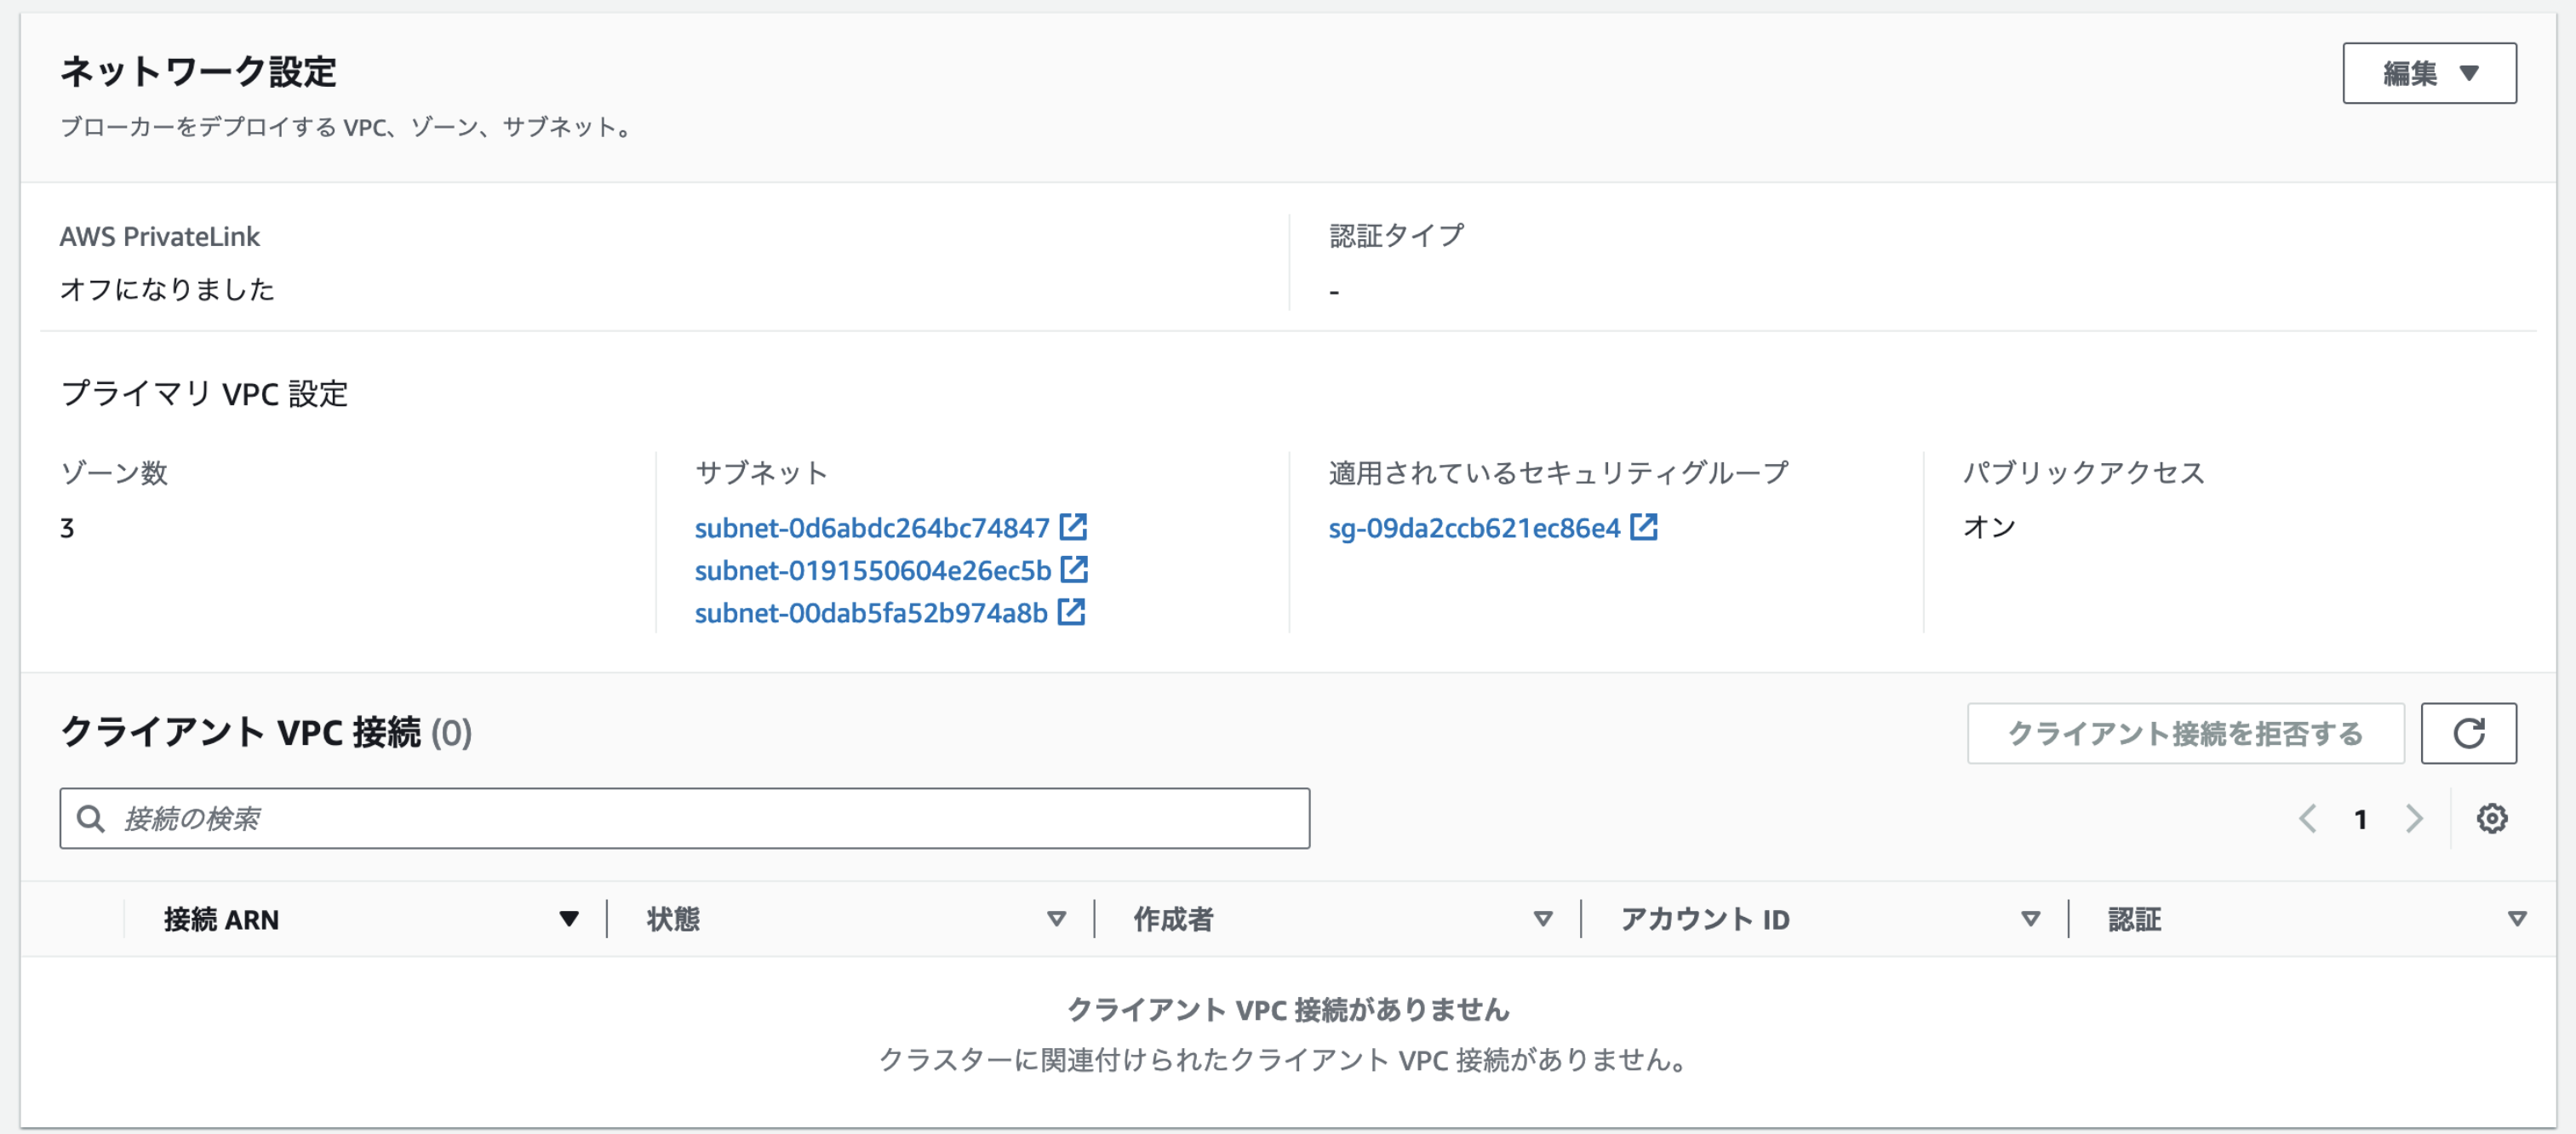The image size is (2576, 1134).
Task: Click external link icon beside security group sg-09da2ccb621ec86e4
Action: [1643, 526]
